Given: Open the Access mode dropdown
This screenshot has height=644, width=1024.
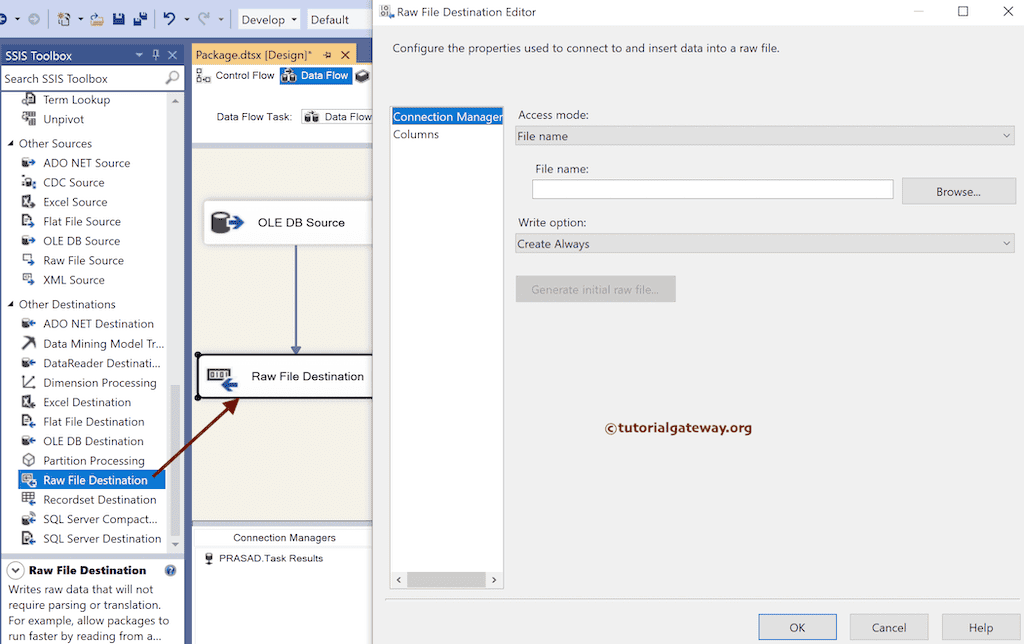Looking at the screenshot, I should [x=1006, y=135].
